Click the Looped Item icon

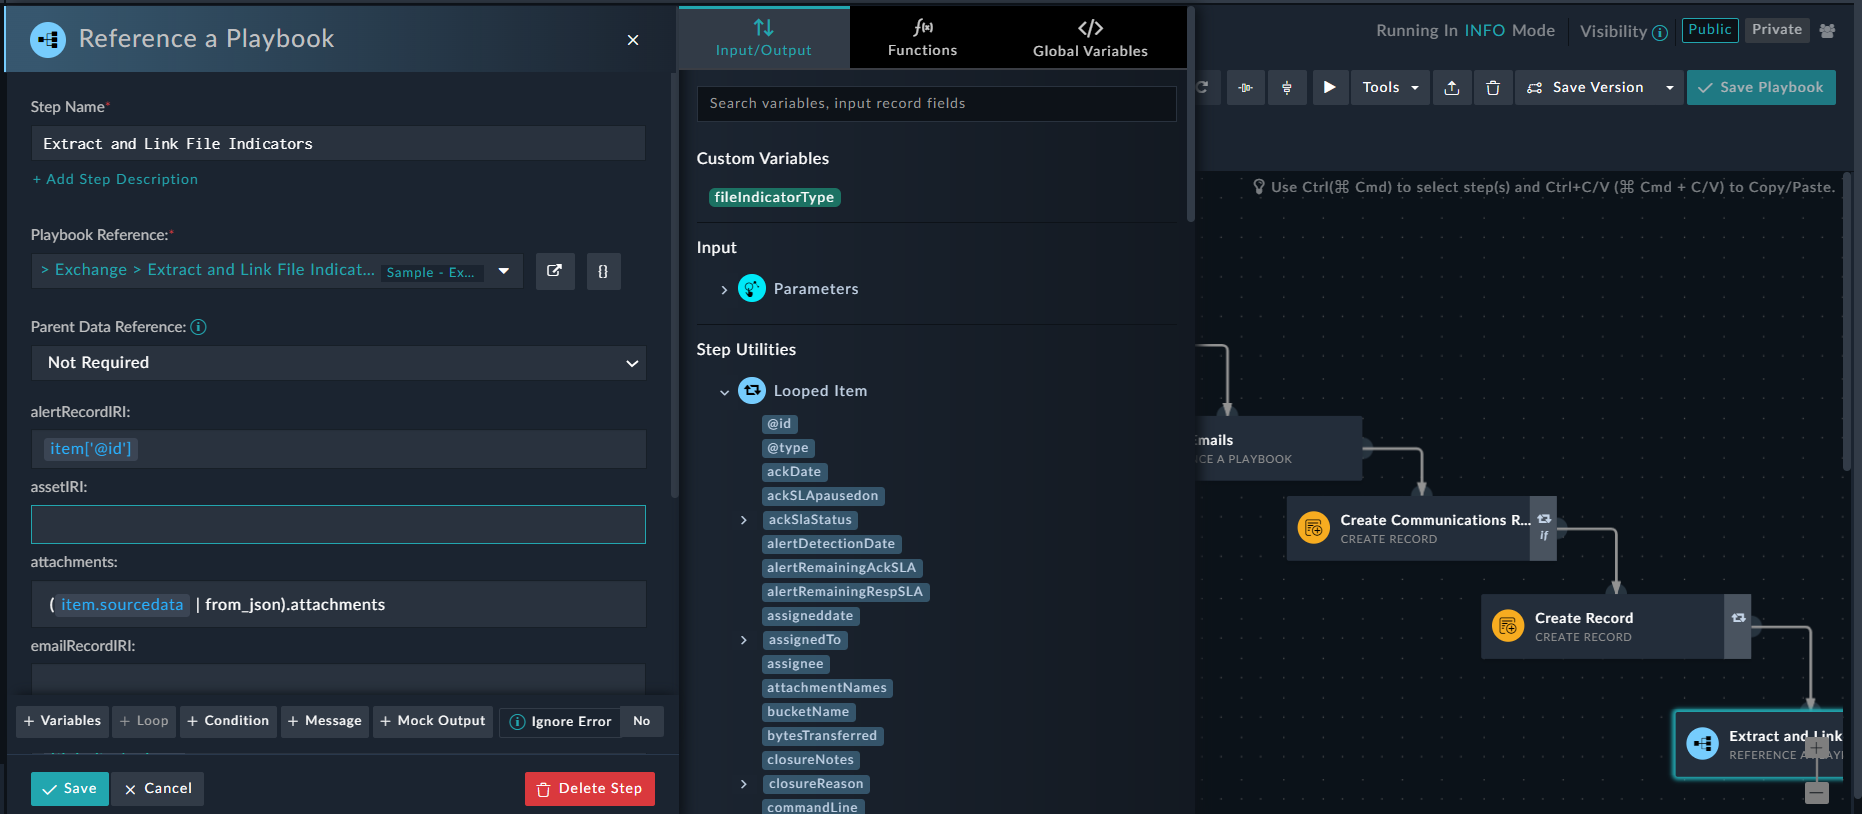pos(752,390)
